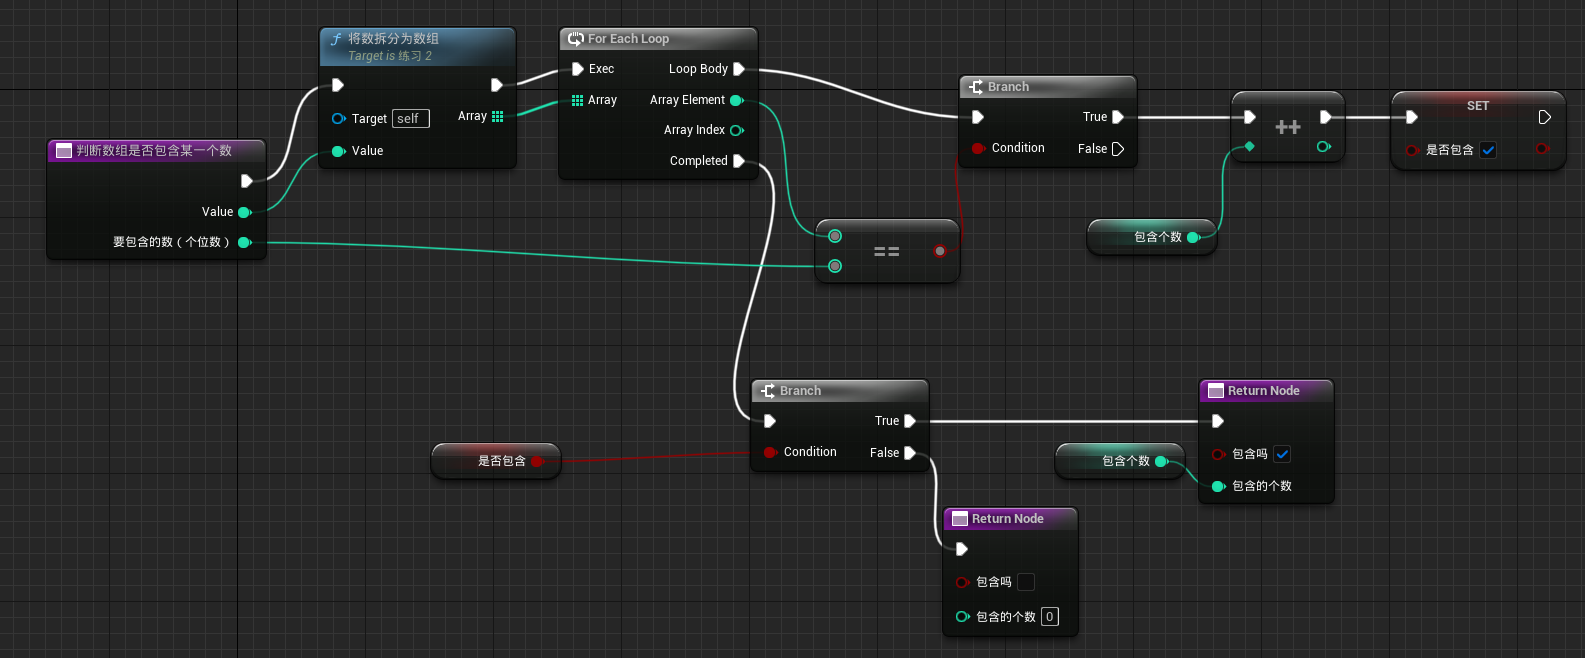Uncheck the 是否包含 checkbox in SET node

(1488, 150)
